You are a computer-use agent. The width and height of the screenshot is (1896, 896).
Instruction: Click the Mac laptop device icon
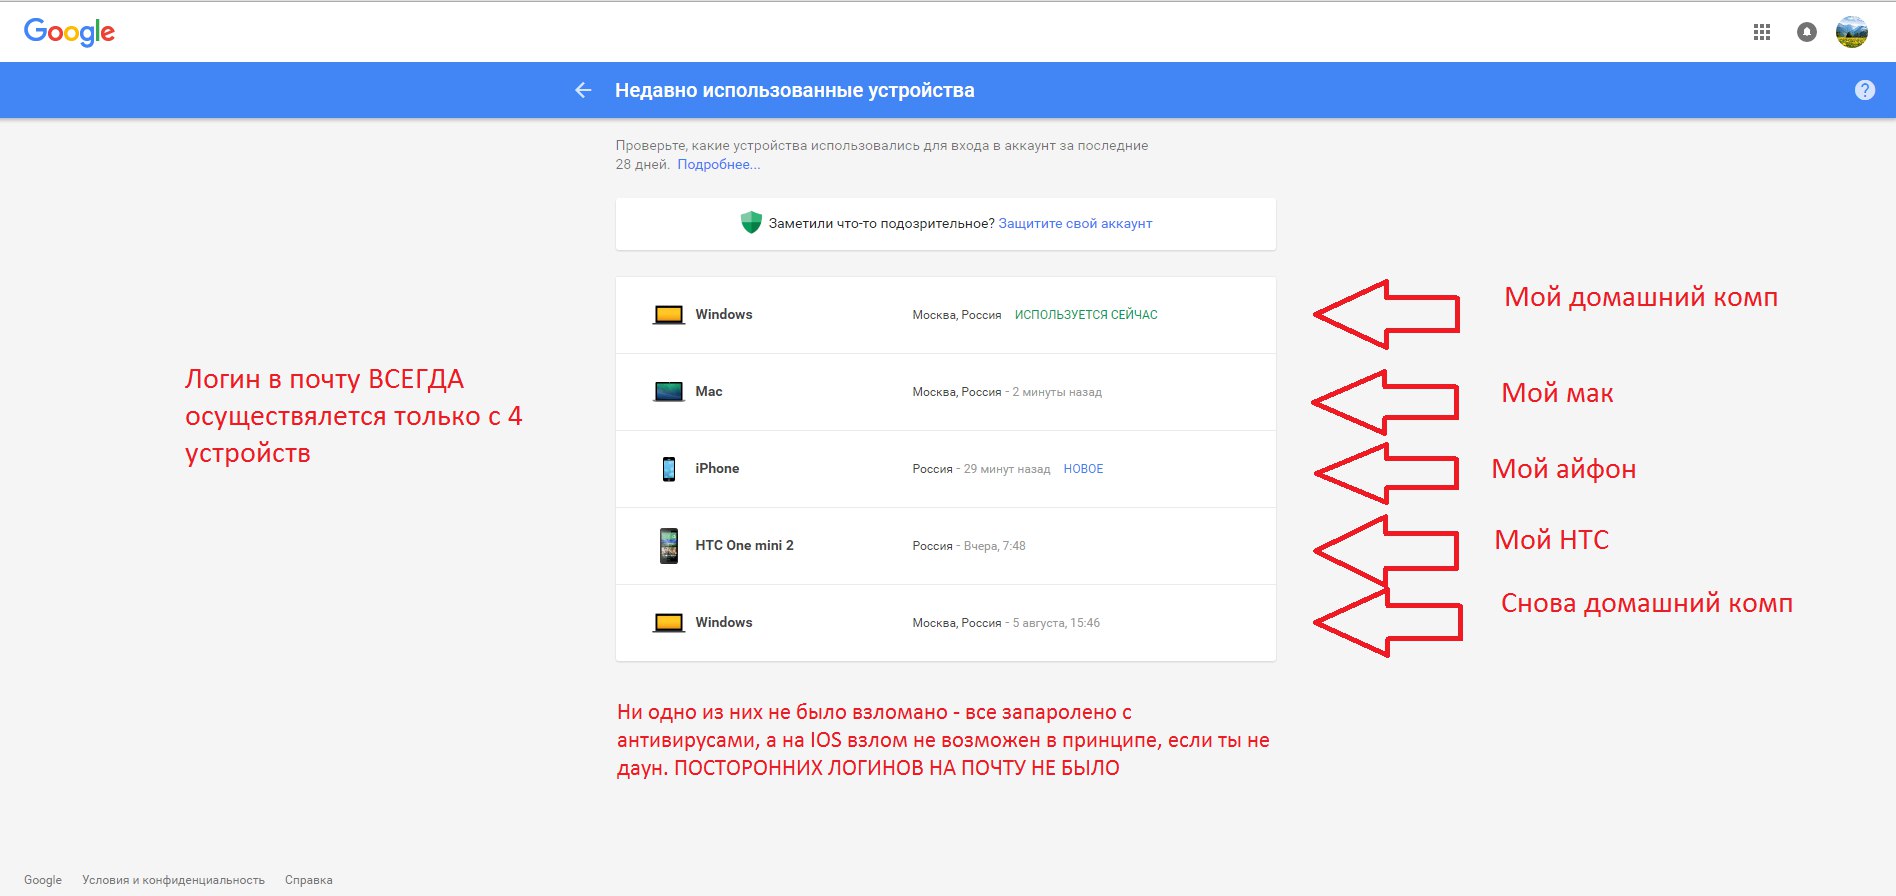668,392
